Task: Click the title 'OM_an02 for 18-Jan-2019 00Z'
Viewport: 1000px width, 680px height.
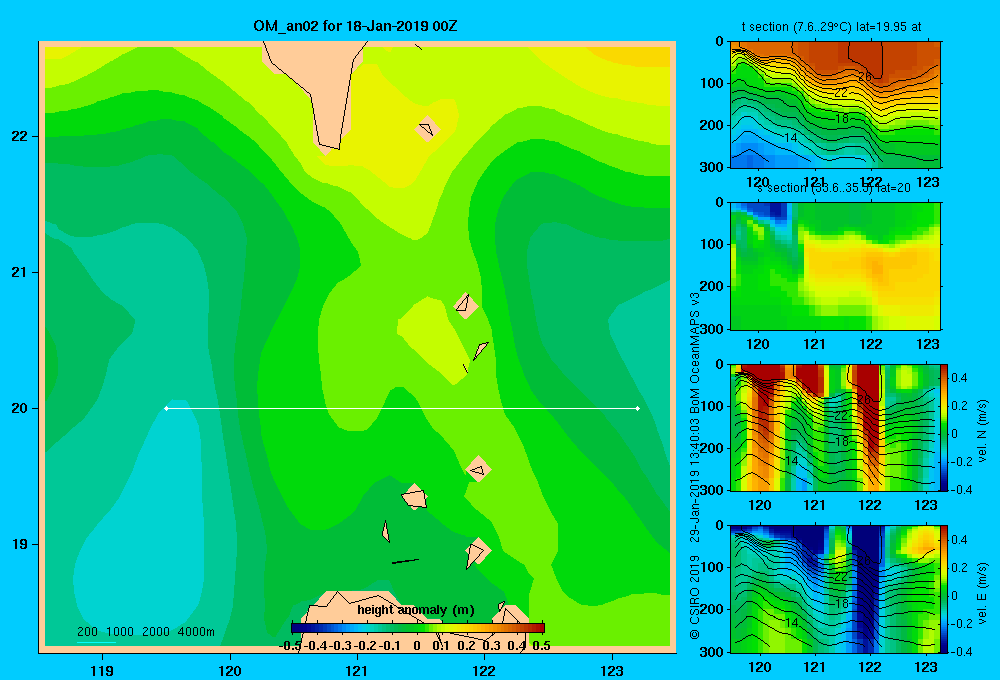Action: (x=355, y=26)
